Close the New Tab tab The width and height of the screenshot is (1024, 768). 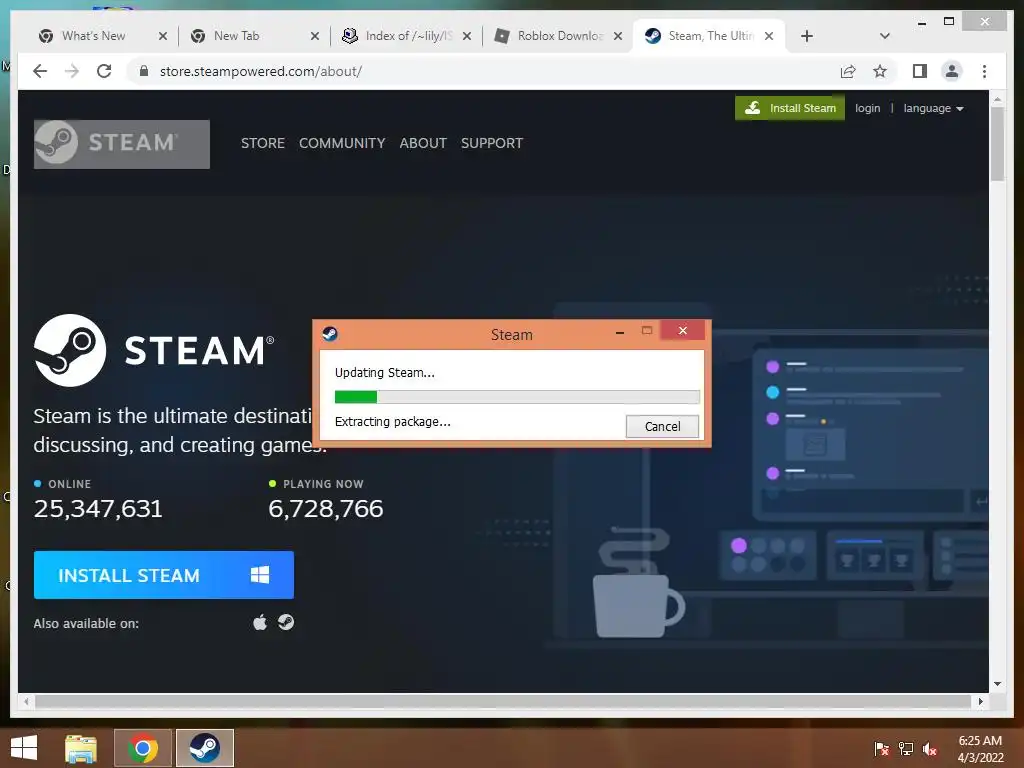[x=315, y=36]
